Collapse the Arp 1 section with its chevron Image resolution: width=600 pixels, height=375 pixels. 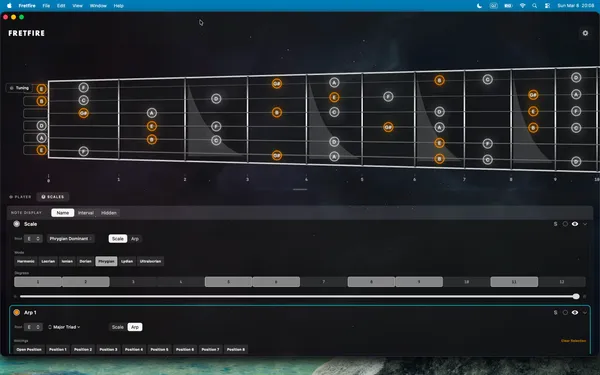tap(585, 313)
